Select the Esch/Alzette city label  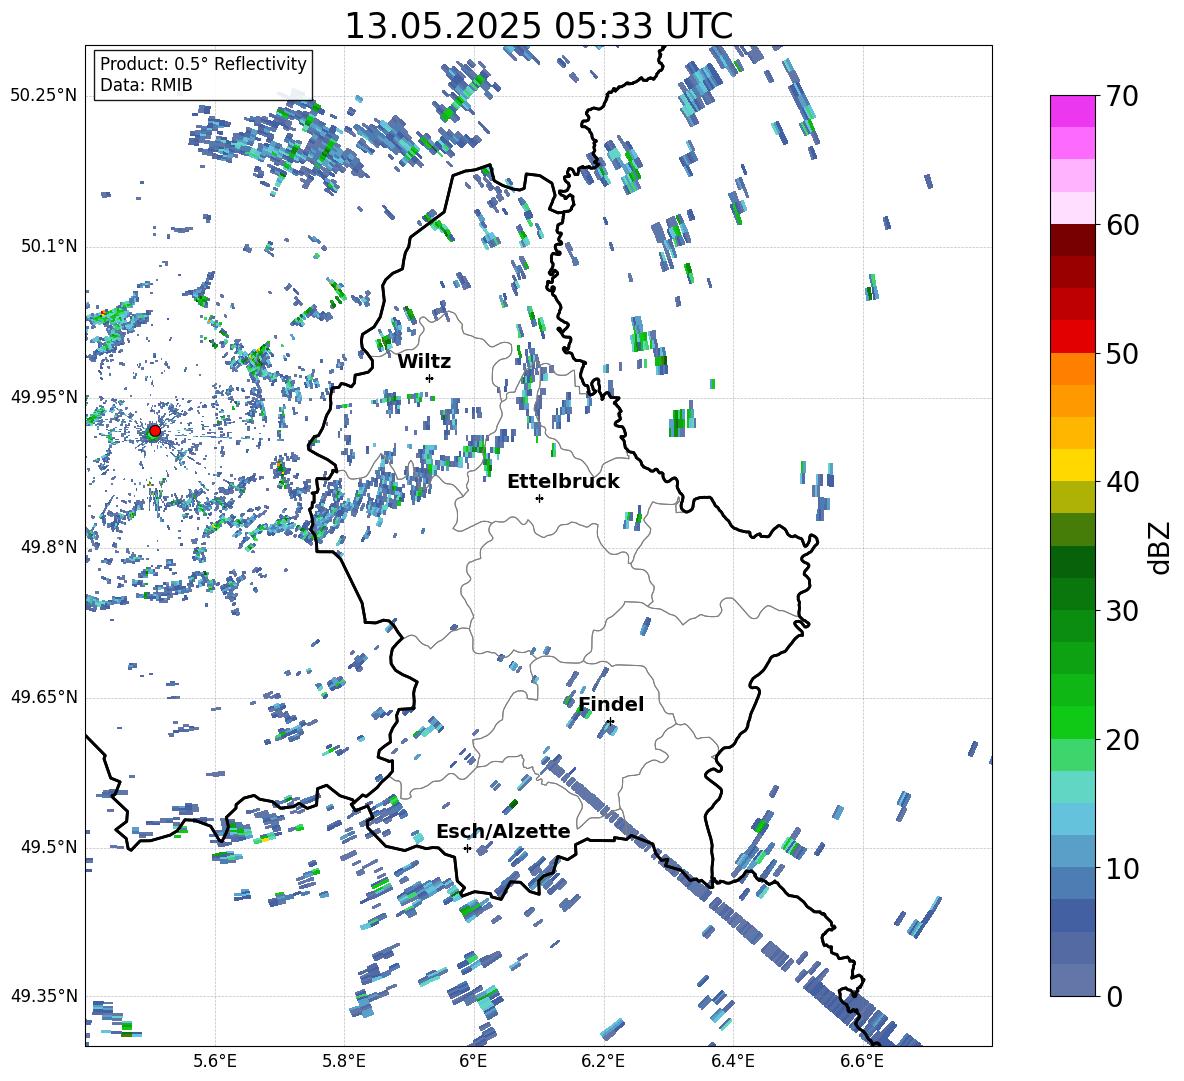coord(503,831)
